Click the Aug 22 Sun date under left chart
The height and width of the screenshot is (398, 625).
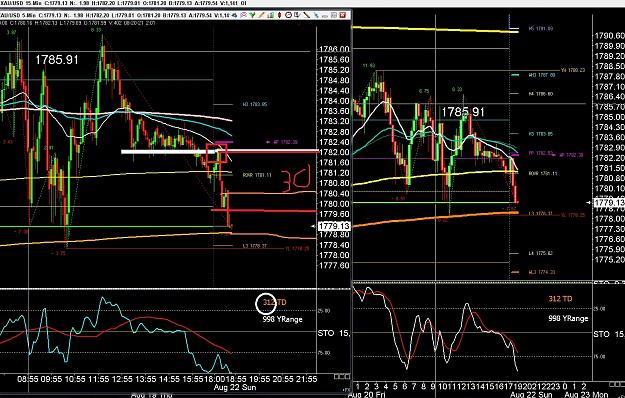tap(235, 387)
